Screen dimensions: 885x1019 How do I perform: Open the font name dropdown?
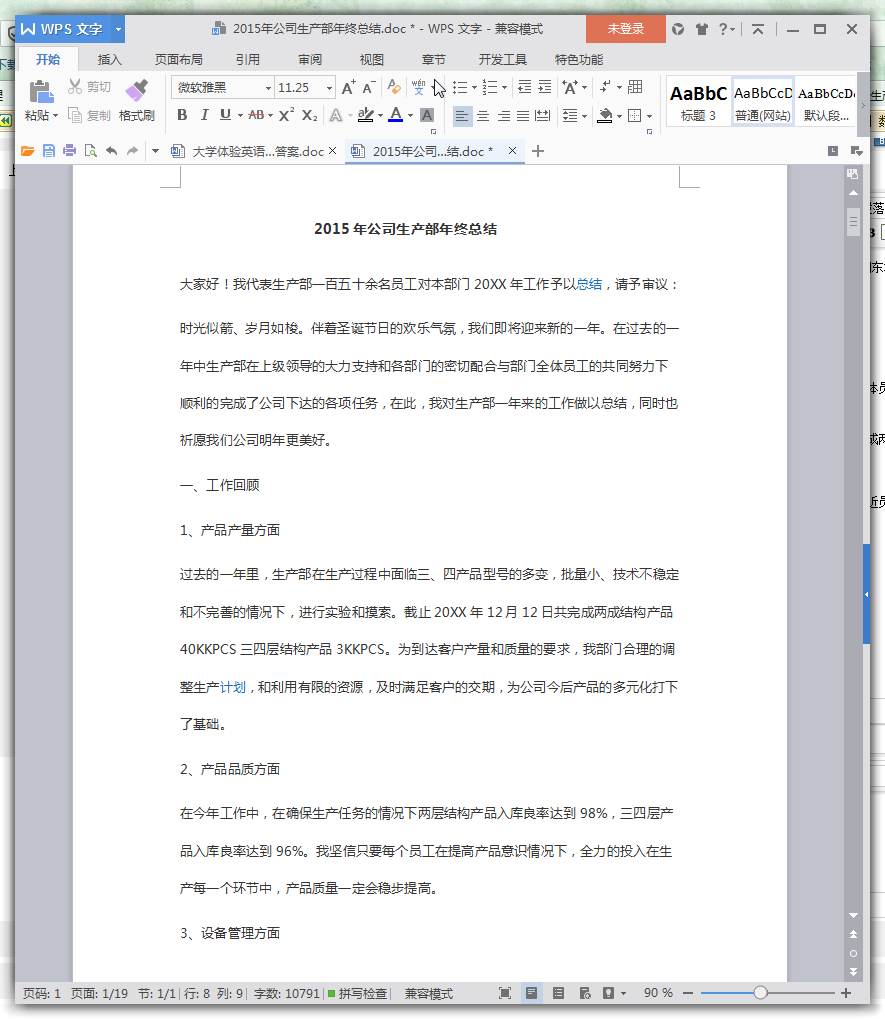pos(268,88)
